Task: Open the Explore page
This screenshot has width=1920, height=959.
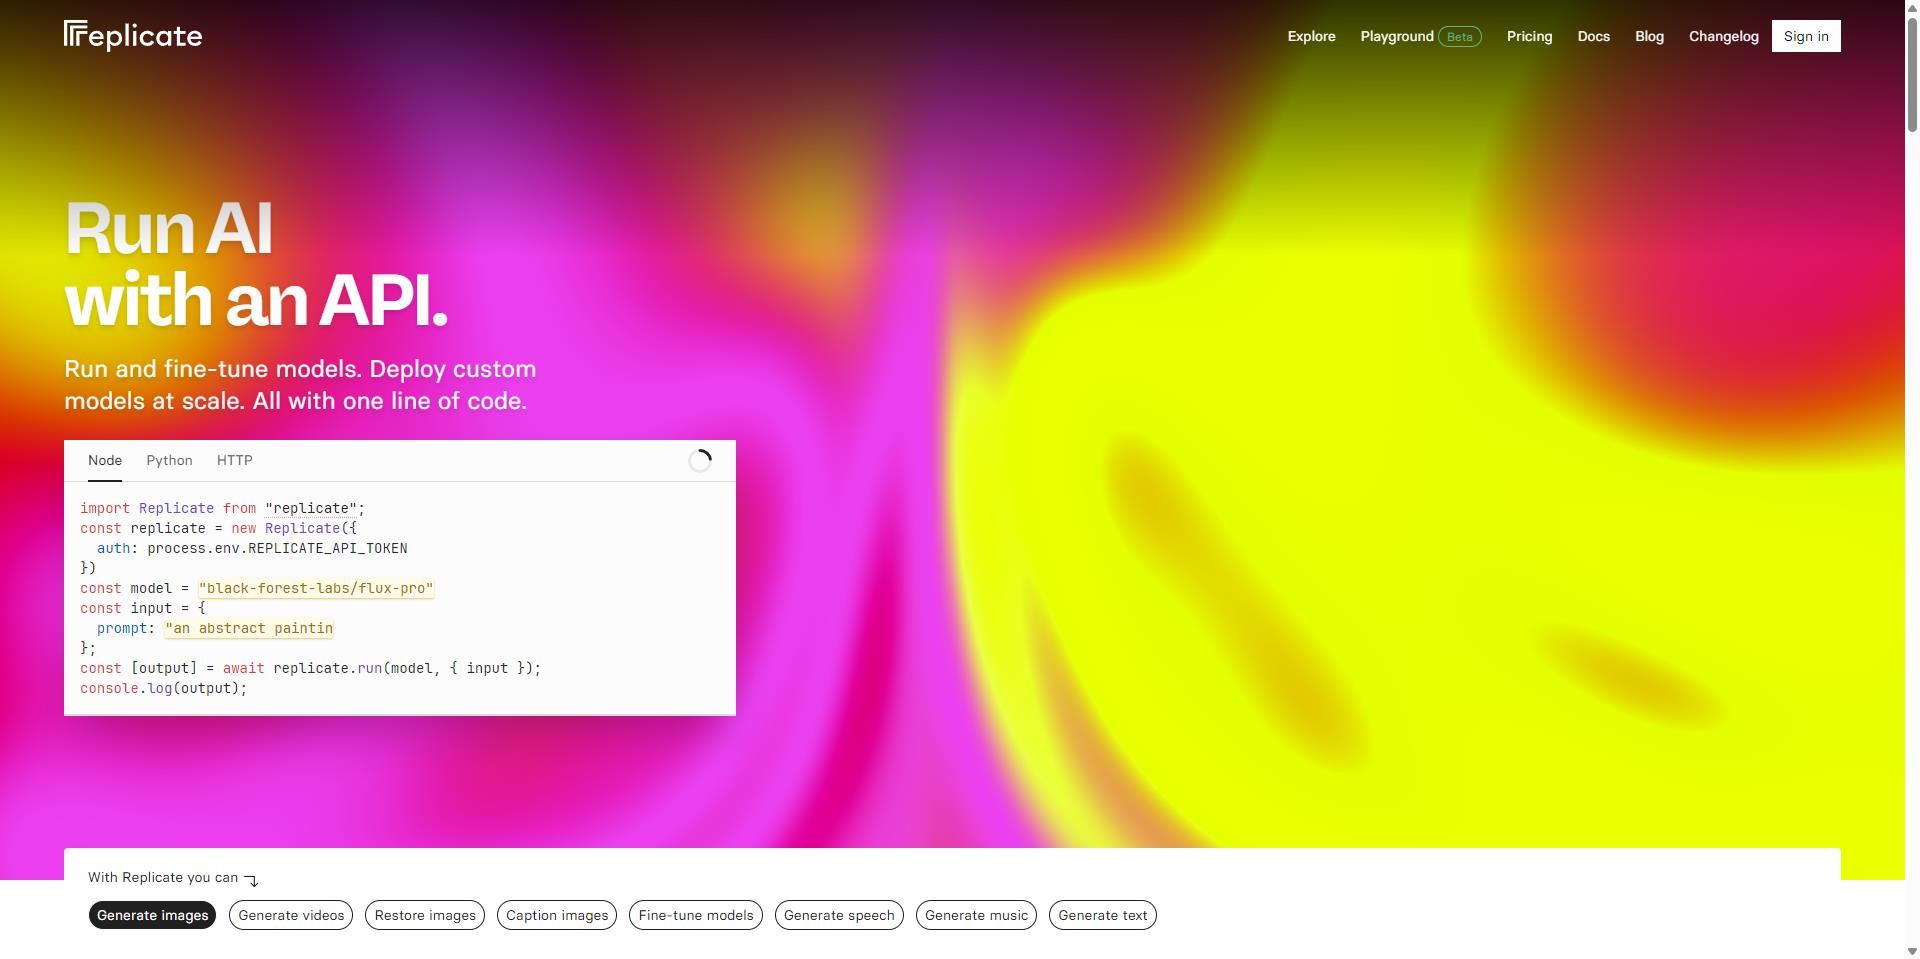Action: 1311,37
